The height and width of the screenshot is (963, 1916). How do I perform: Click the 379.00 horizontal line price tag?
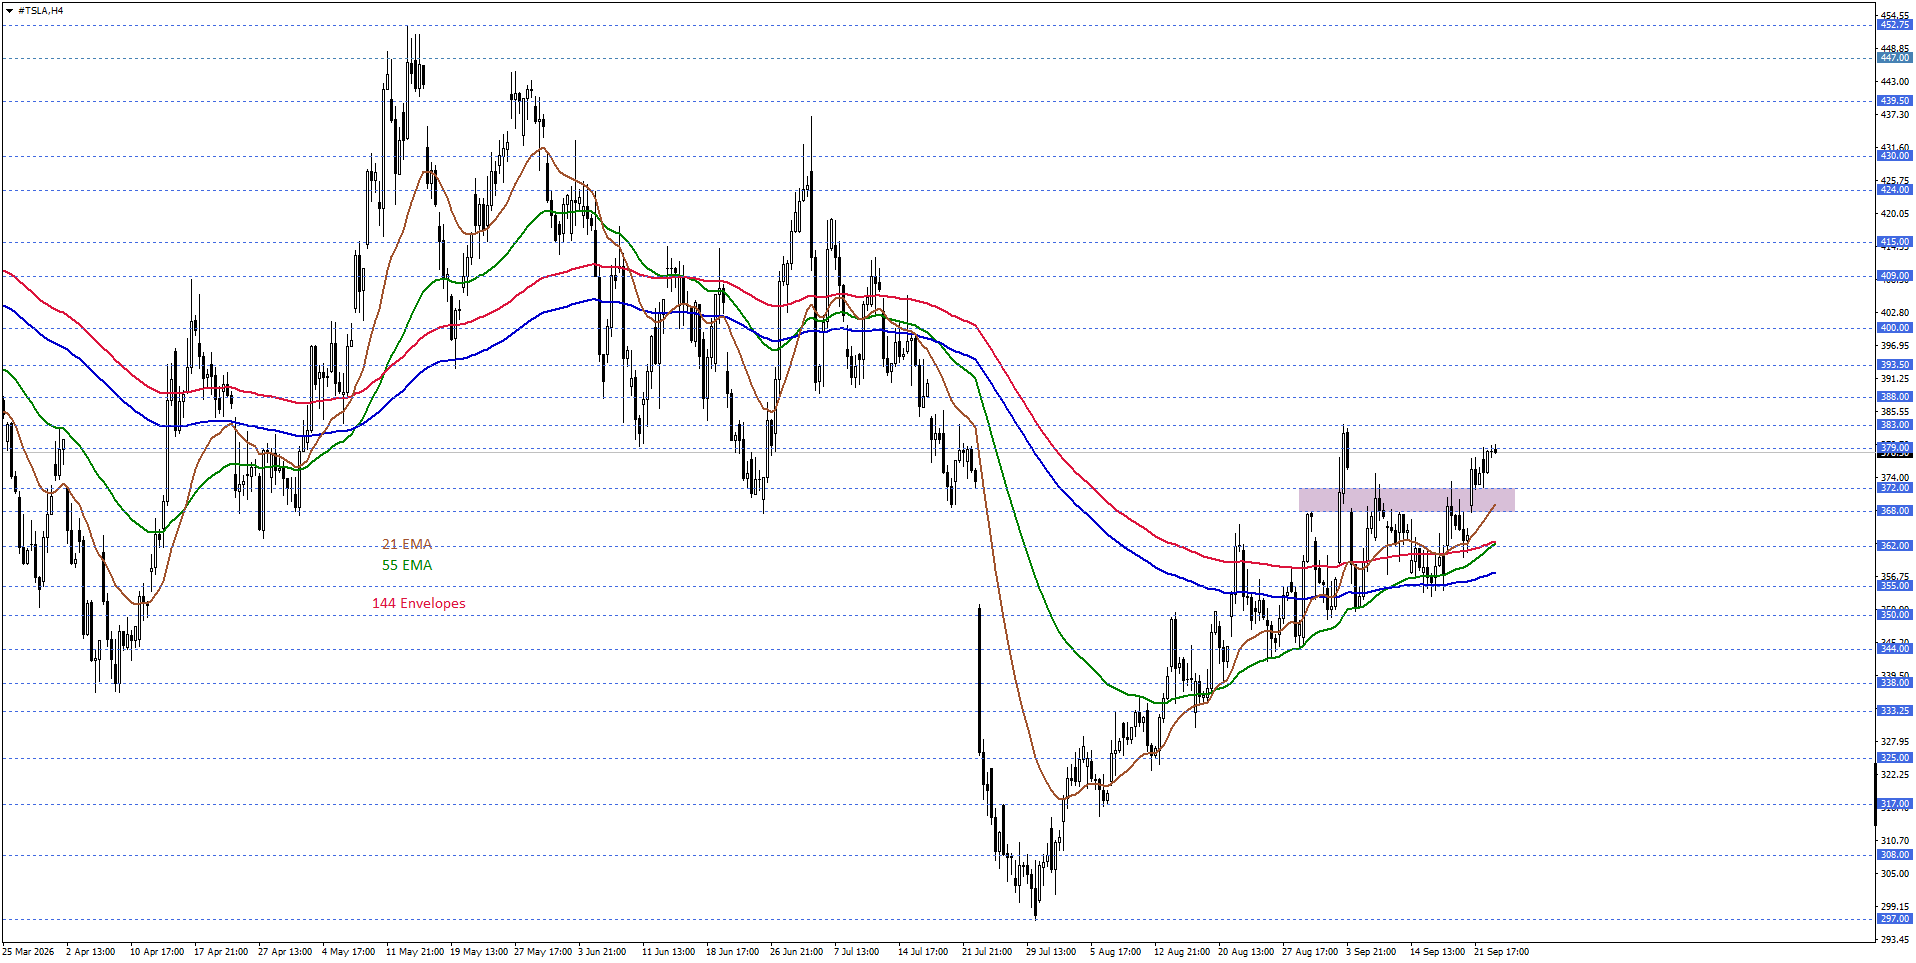[1895, 447]
